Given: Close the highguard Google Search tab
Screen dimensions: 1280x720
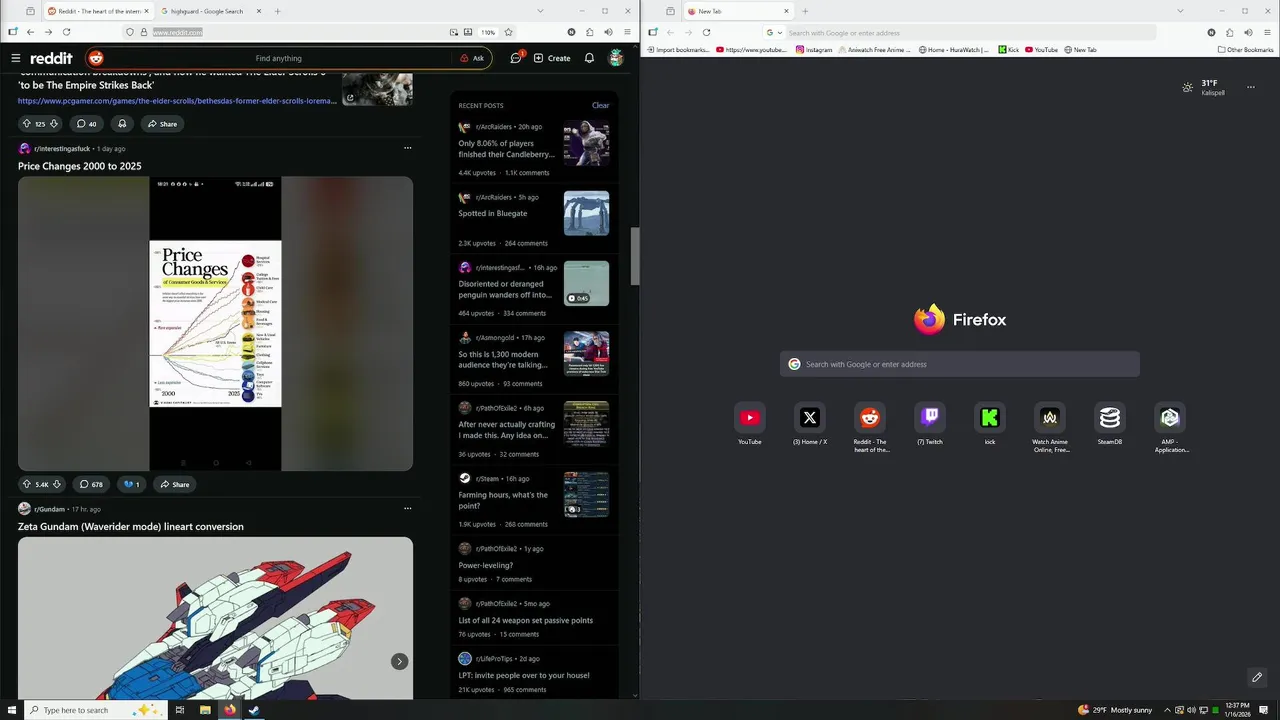Looking at the screenshot, I should coord(258,11).
